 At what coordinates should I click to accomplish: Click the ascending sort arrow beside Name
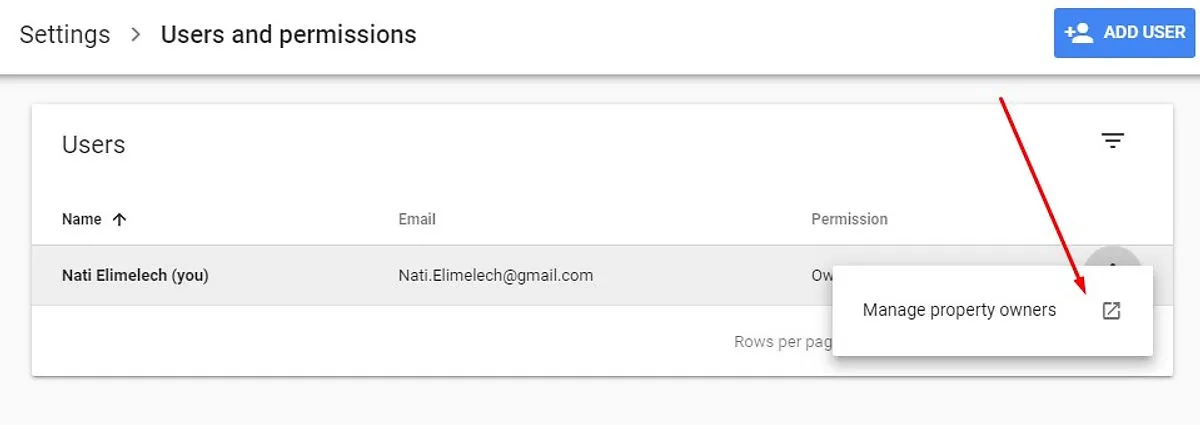coord(119,219)
